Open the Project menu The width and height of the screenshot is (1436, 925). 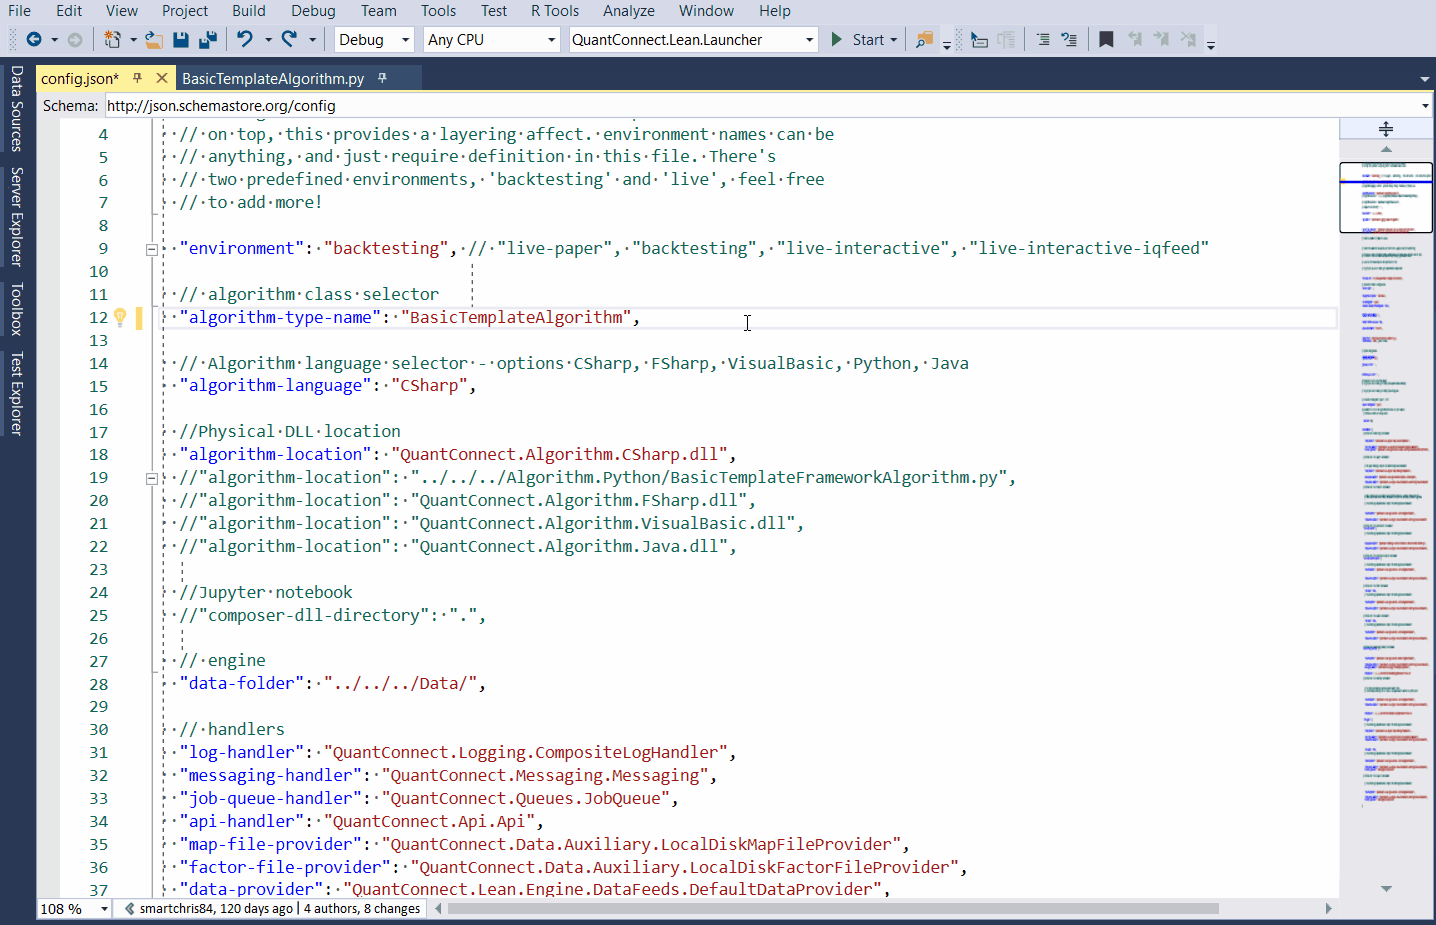pos(185,11)
